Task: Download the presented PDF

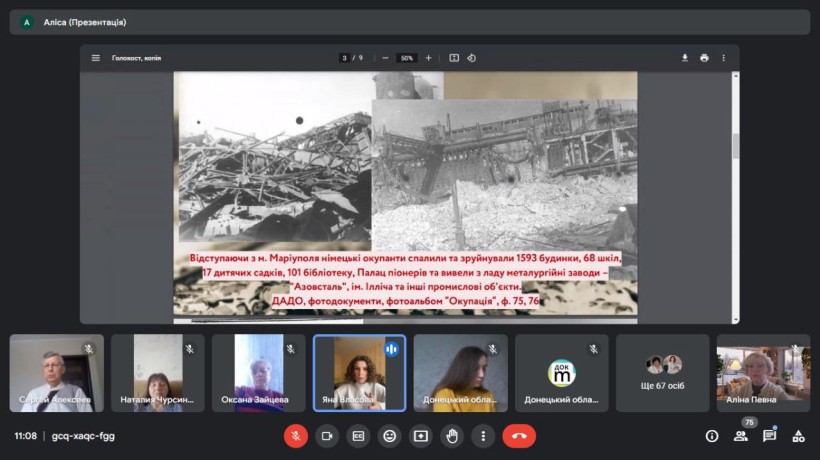Action: [685, 58]
